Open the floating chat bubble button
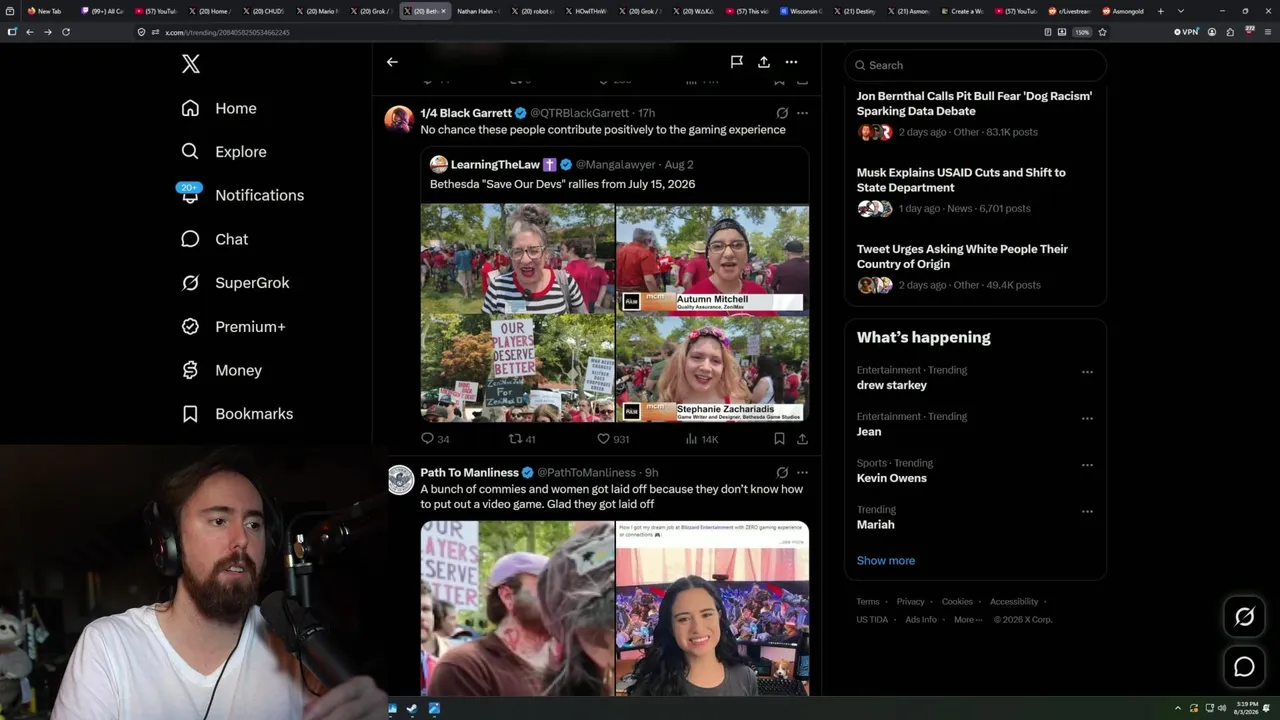Viewport: 1280px width, 720px height. [1244, 667]
